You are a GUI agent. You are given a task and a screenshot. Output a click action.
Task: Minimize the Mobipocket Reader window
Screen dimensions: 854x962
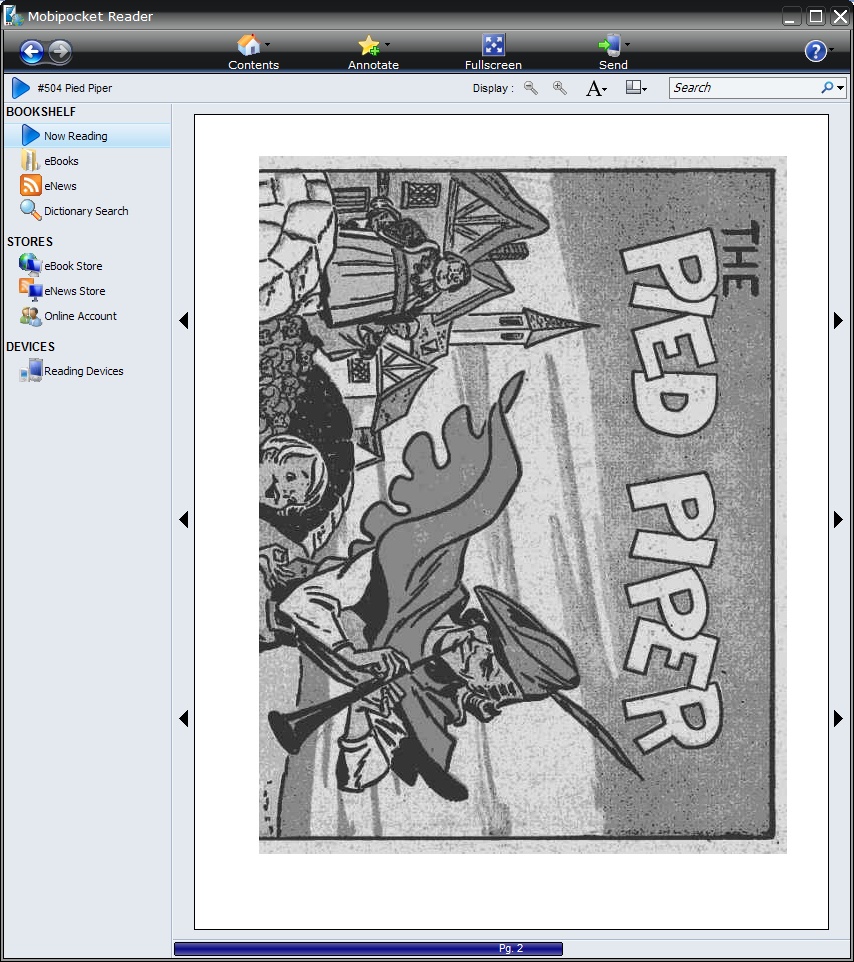pyautogui.click(x=792, y=17)
